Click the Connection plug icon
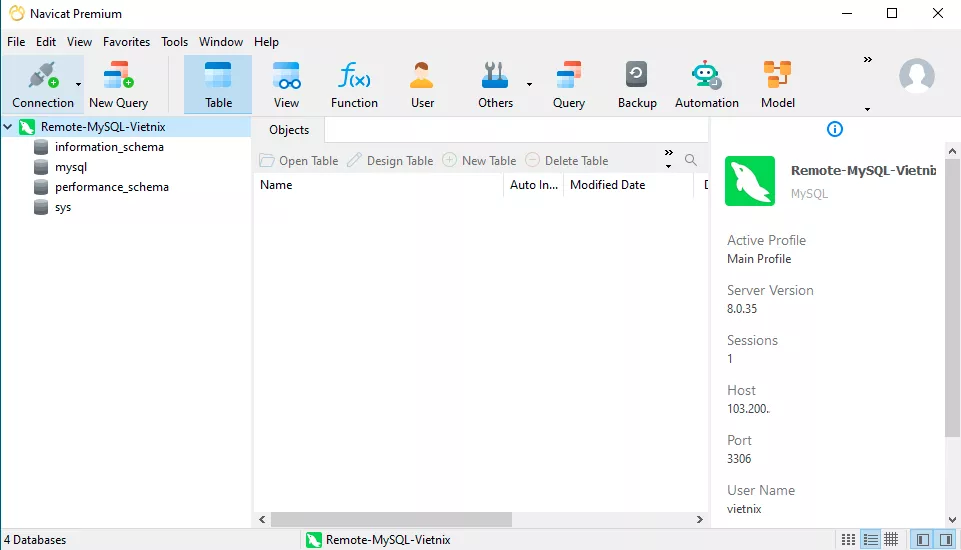Screen dimensions: 961x550 pyautogui.click(x=43, y=75)
